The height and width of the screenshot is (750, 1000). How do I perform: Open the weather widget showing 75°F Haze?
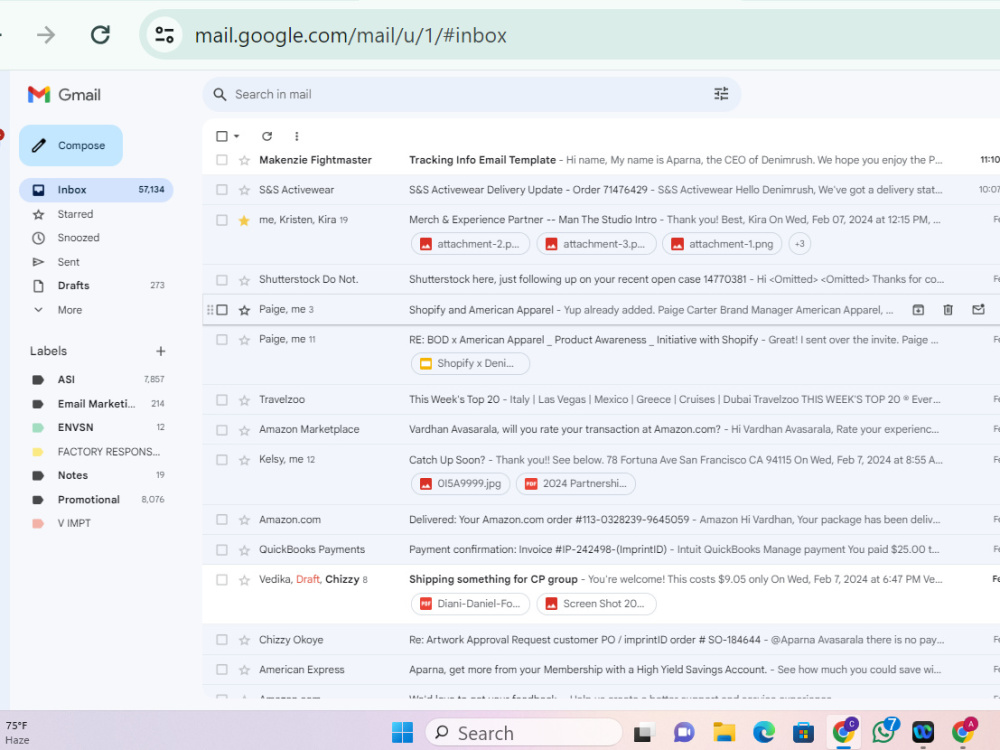click(18, 733)
